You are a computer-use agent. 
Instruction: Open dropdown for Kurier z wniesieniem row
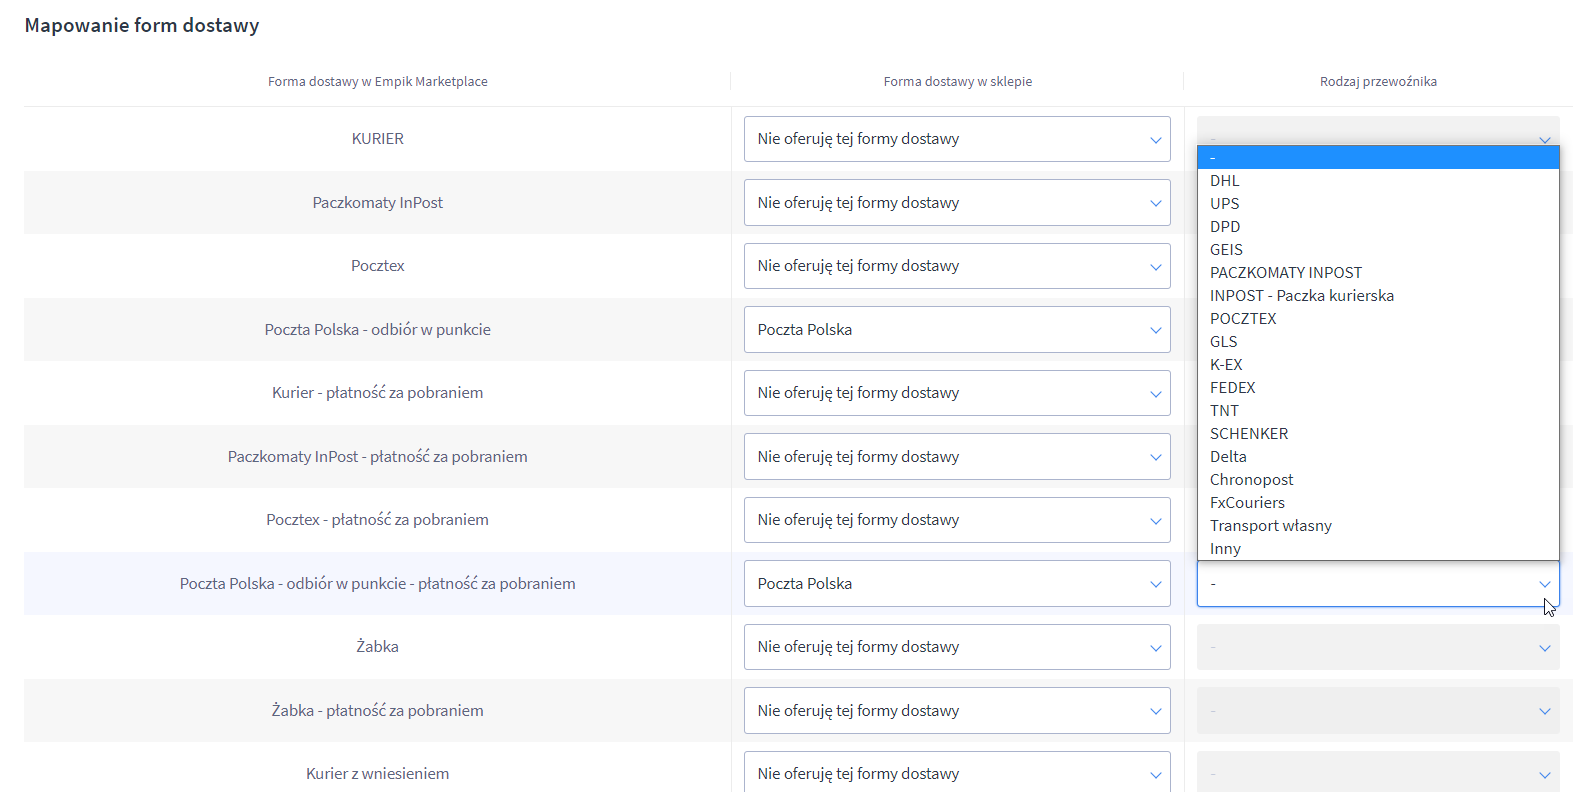(956, 774)
